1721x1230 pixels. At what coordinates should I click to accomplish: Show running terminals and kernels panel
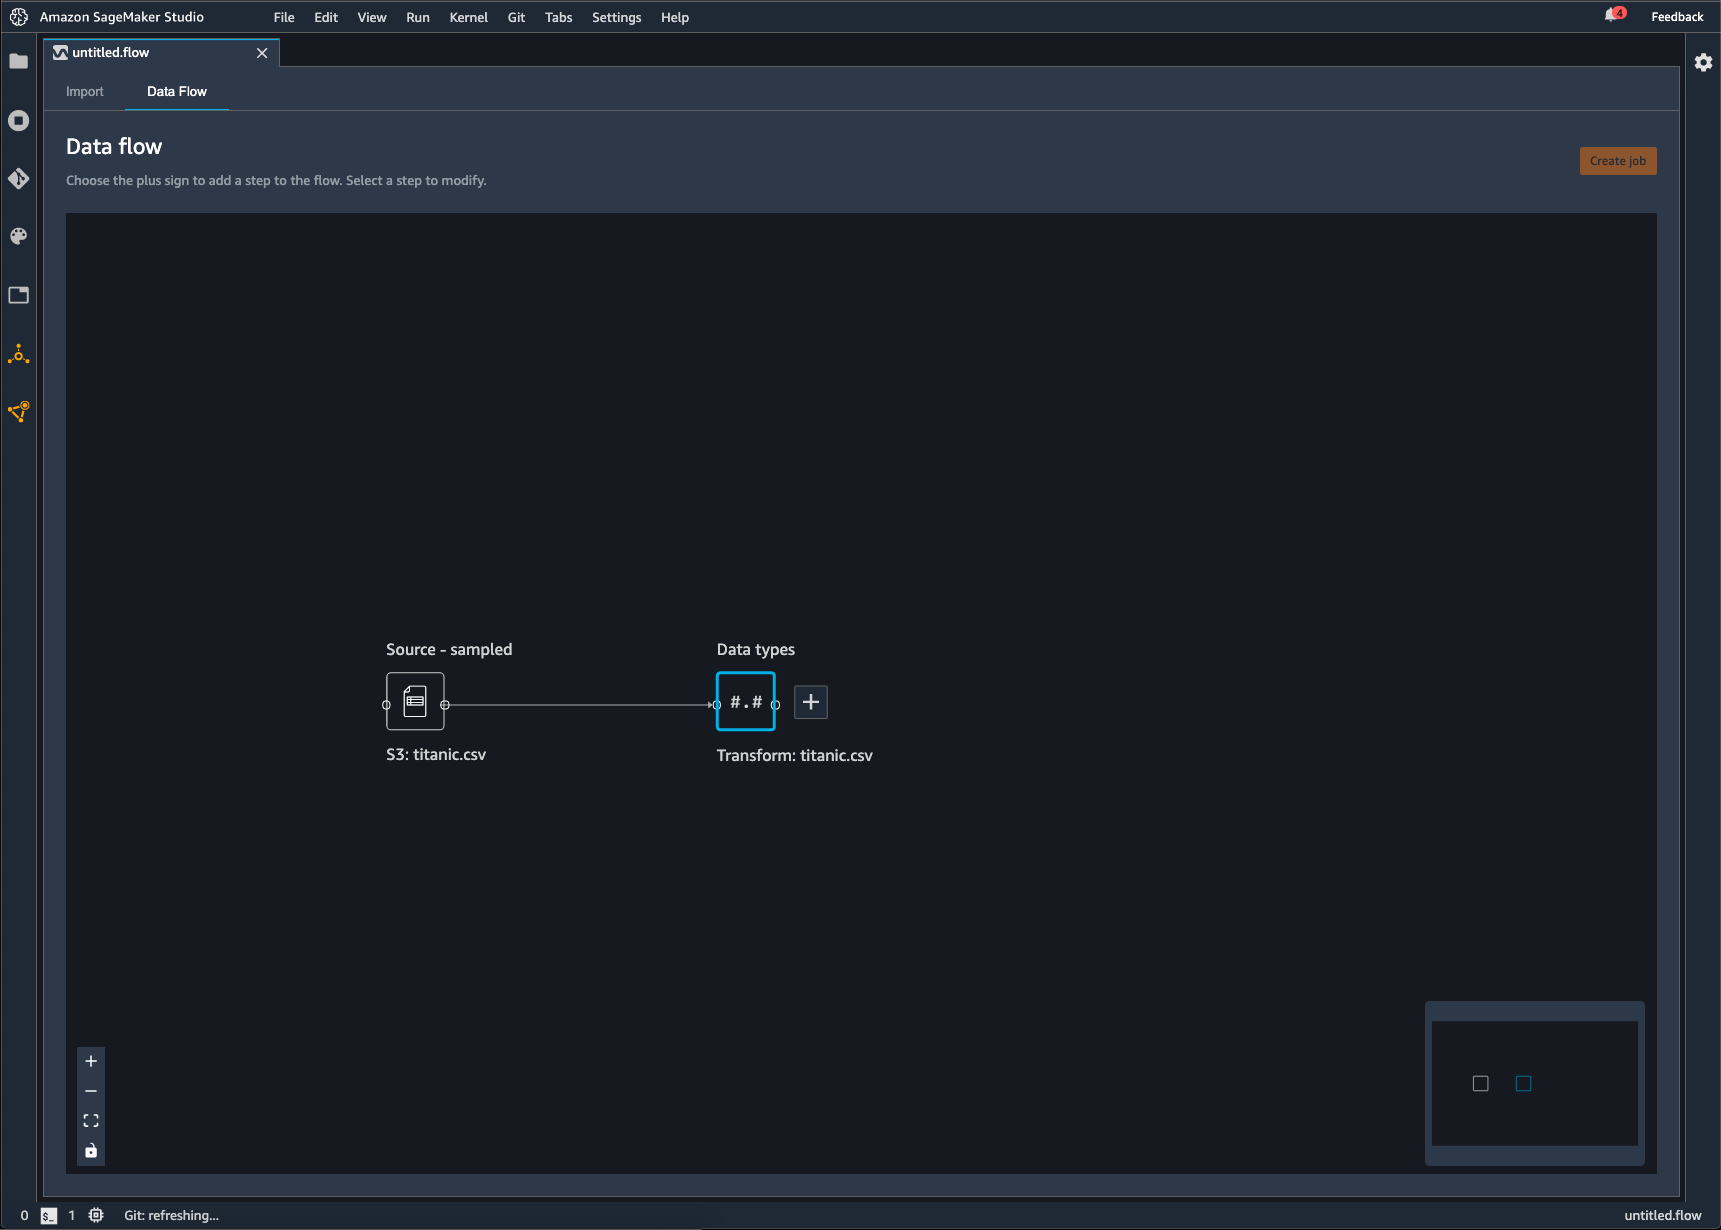[18, 120]
